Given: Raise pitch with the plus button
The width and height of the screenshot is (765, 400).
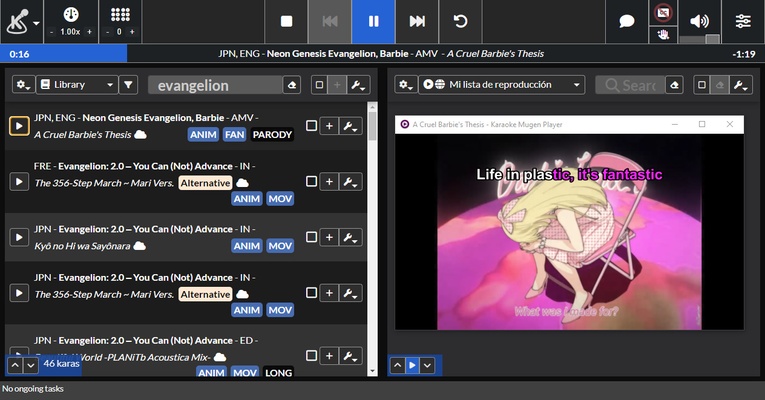Looking at the screenshot, I should [132, 32].
